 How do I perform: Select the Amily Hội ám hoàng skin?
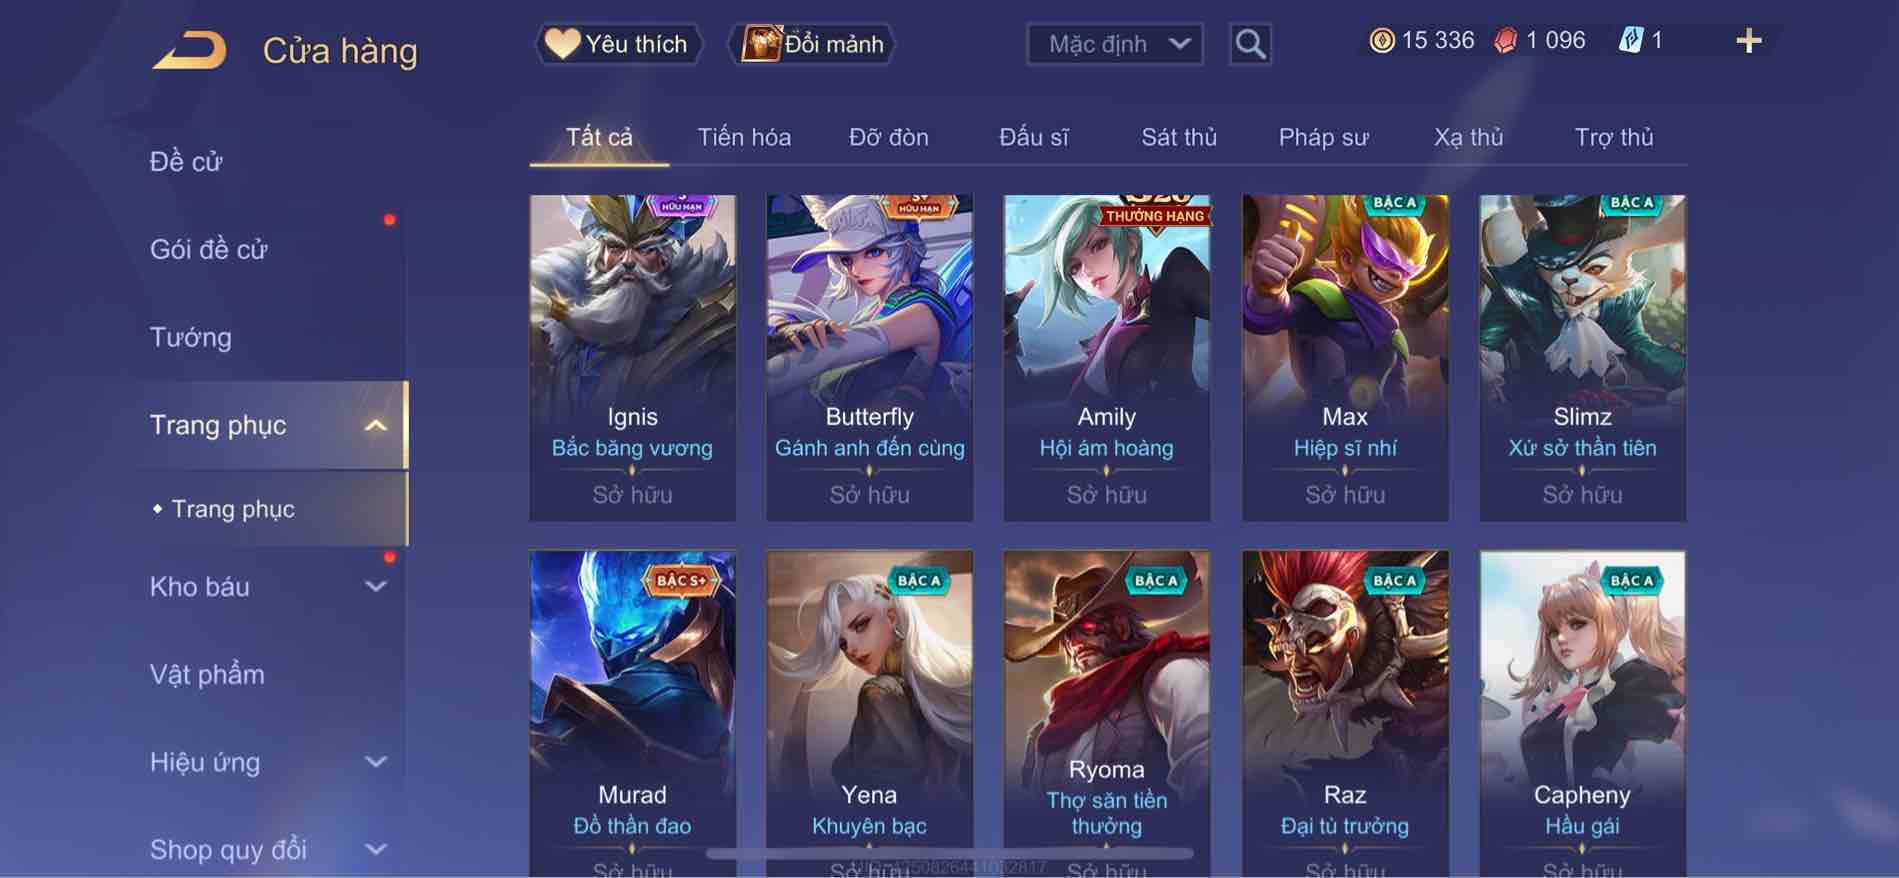tap(1107, 358)
